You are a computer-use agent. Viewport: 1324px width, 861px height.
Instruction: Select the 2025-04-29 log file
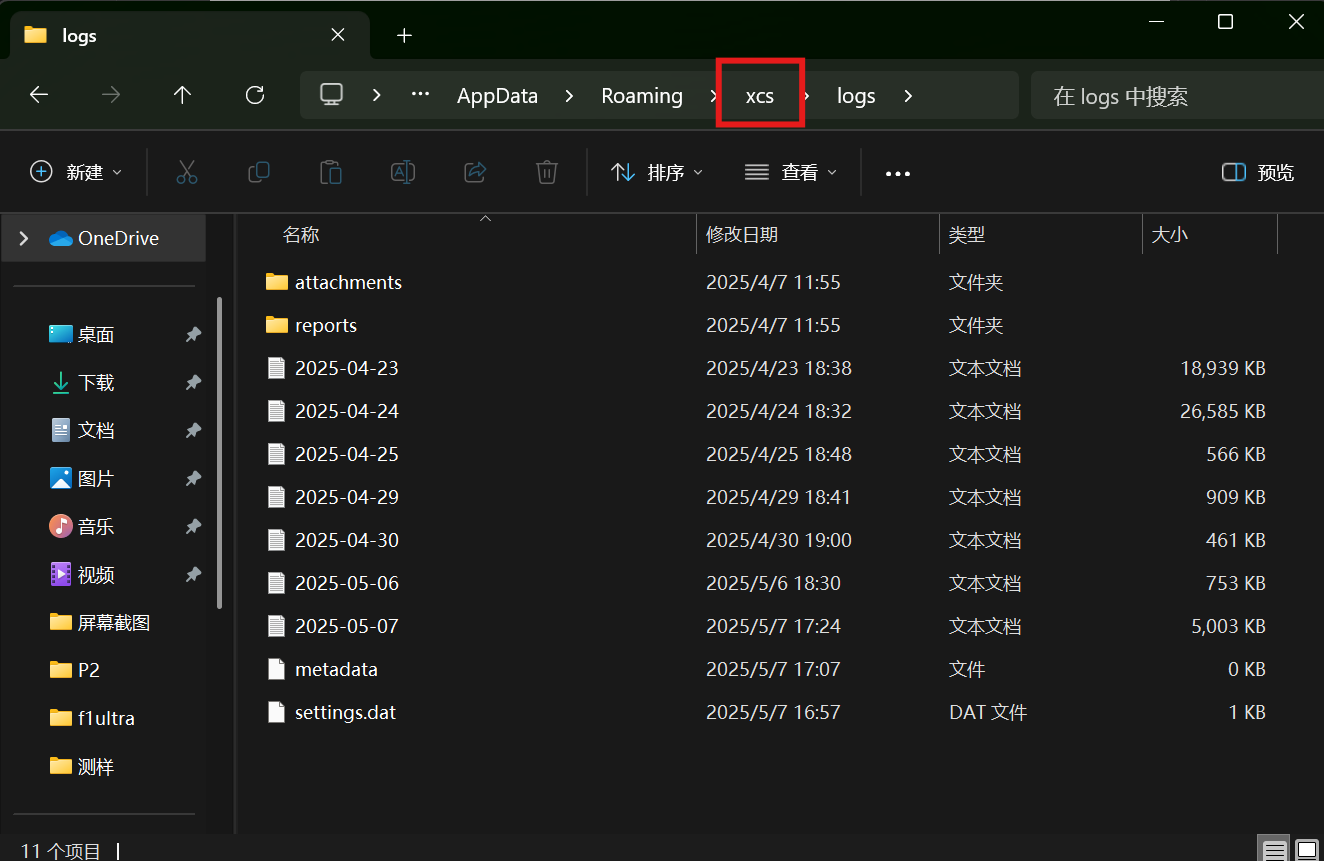point(346,497)
